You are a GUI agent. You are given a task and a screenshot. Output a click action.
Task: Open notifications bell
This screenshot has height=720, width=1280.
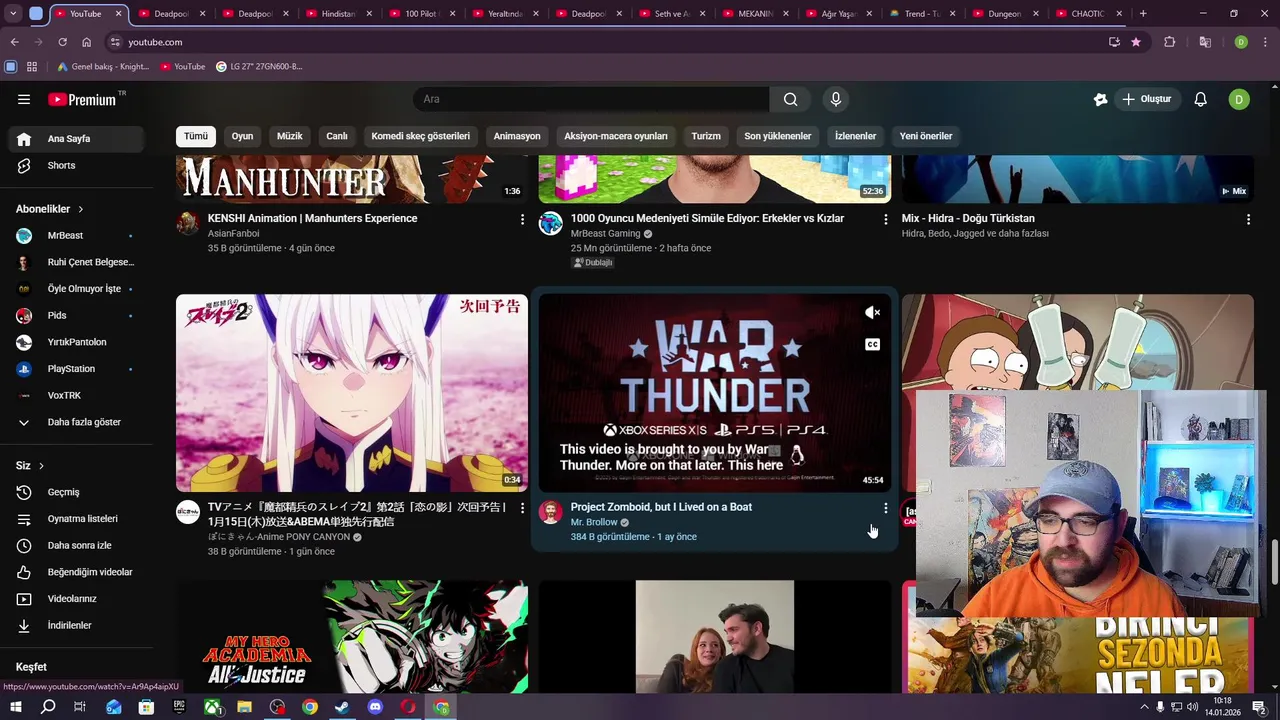1201,99
